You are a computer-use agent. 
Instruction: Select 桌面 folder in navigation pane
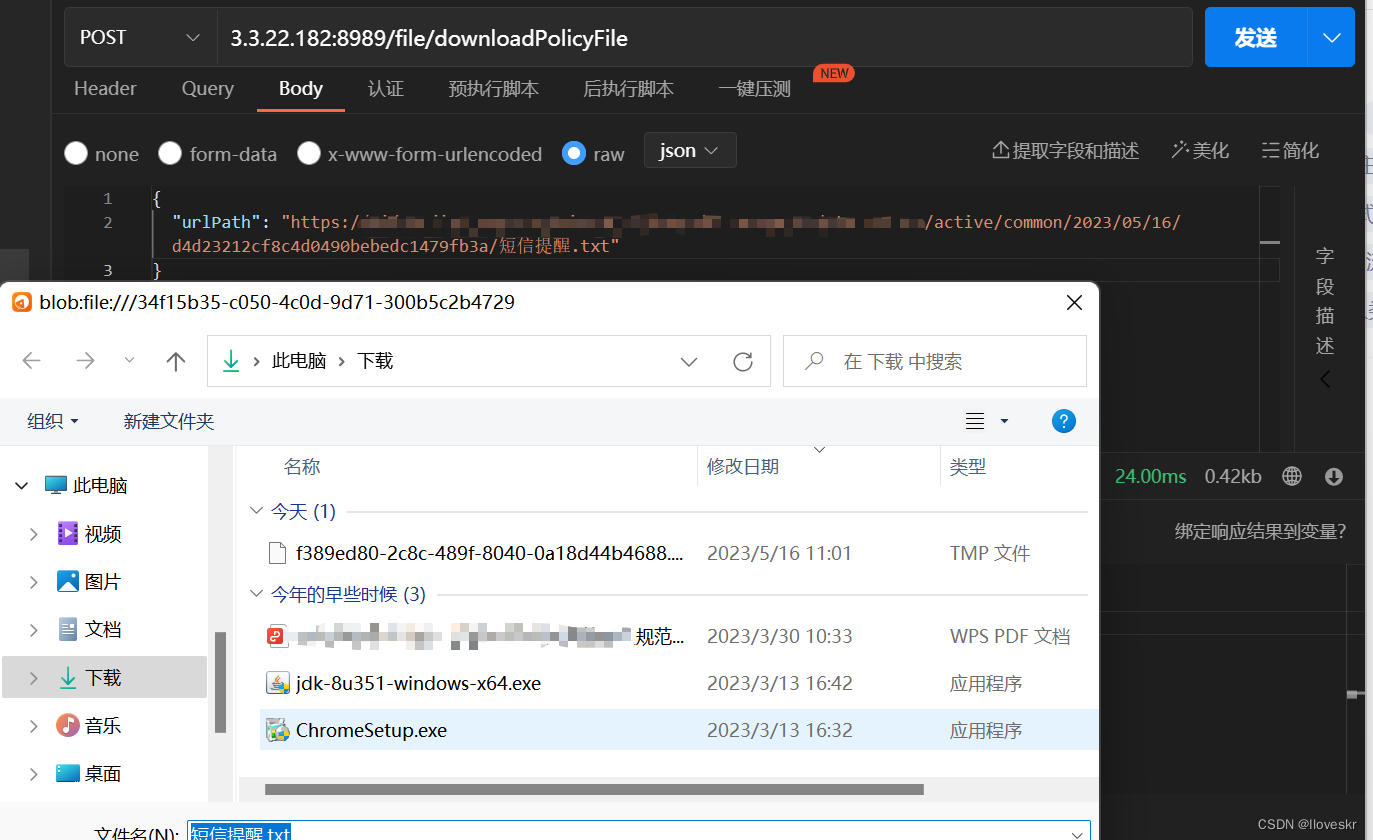click(103, 774)
